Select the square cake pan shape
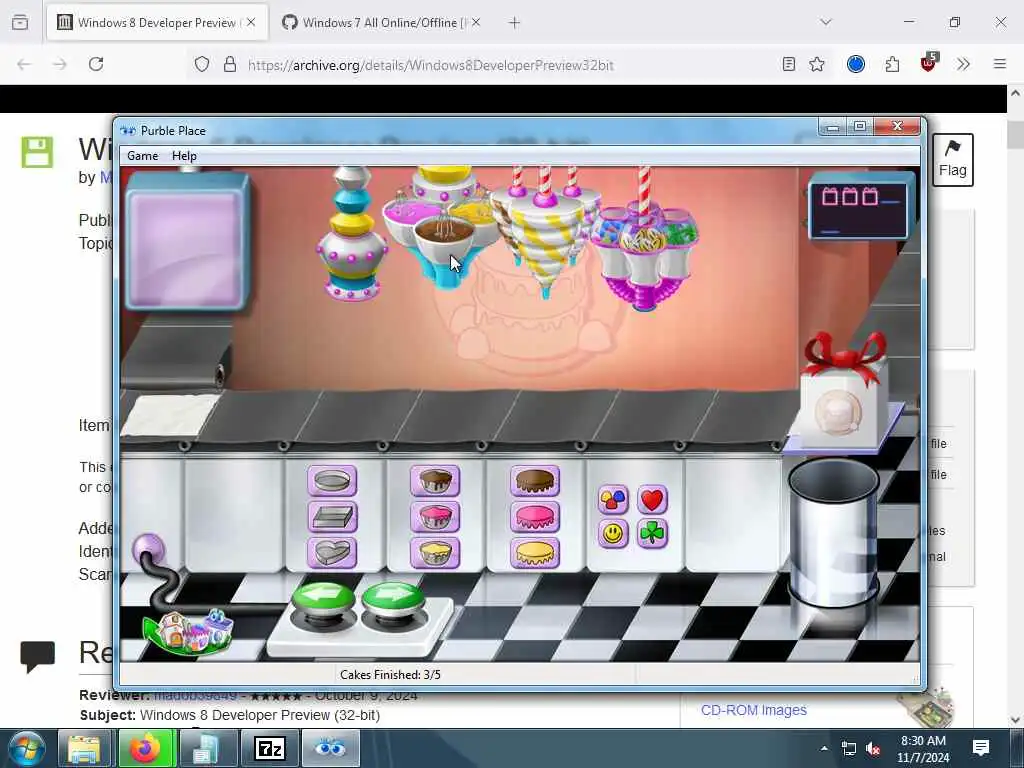The image size is (1024, 768). (332, 517)
